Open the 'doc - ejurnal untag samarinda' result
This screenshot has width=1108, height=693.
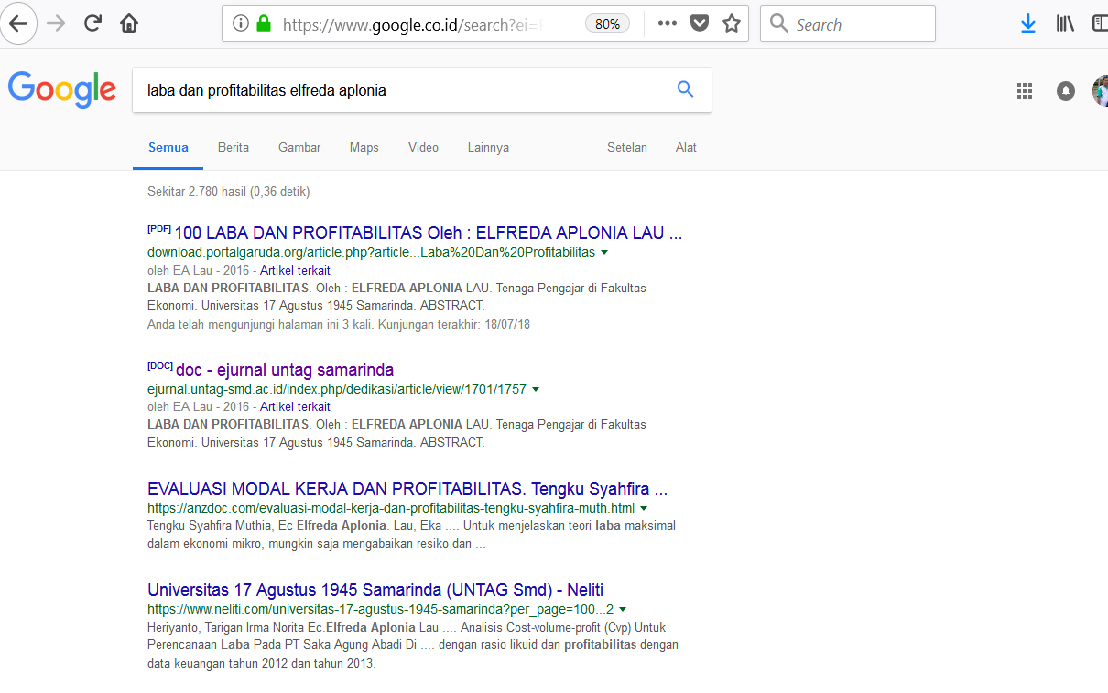284,370
